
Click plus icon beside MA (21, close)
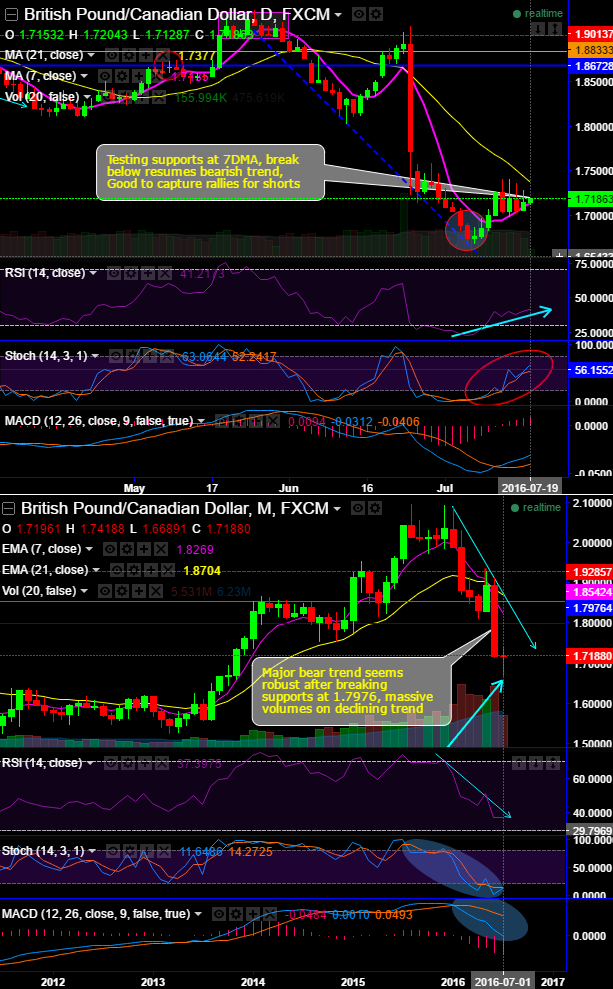(x=145, y=55)
